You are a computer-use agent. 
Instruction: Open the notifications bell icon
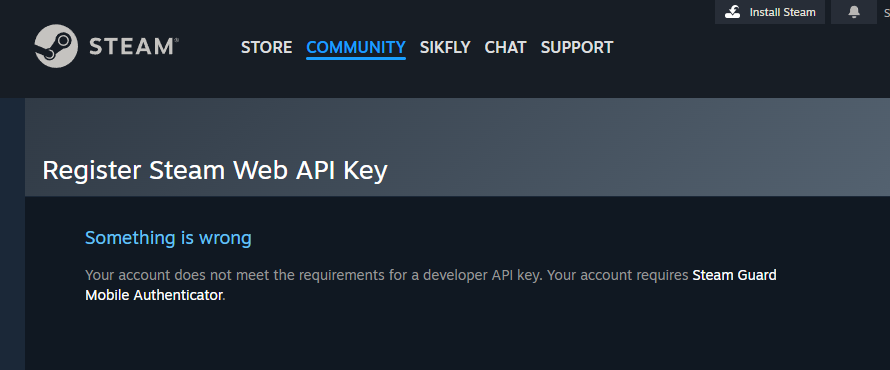coord(854,12)
